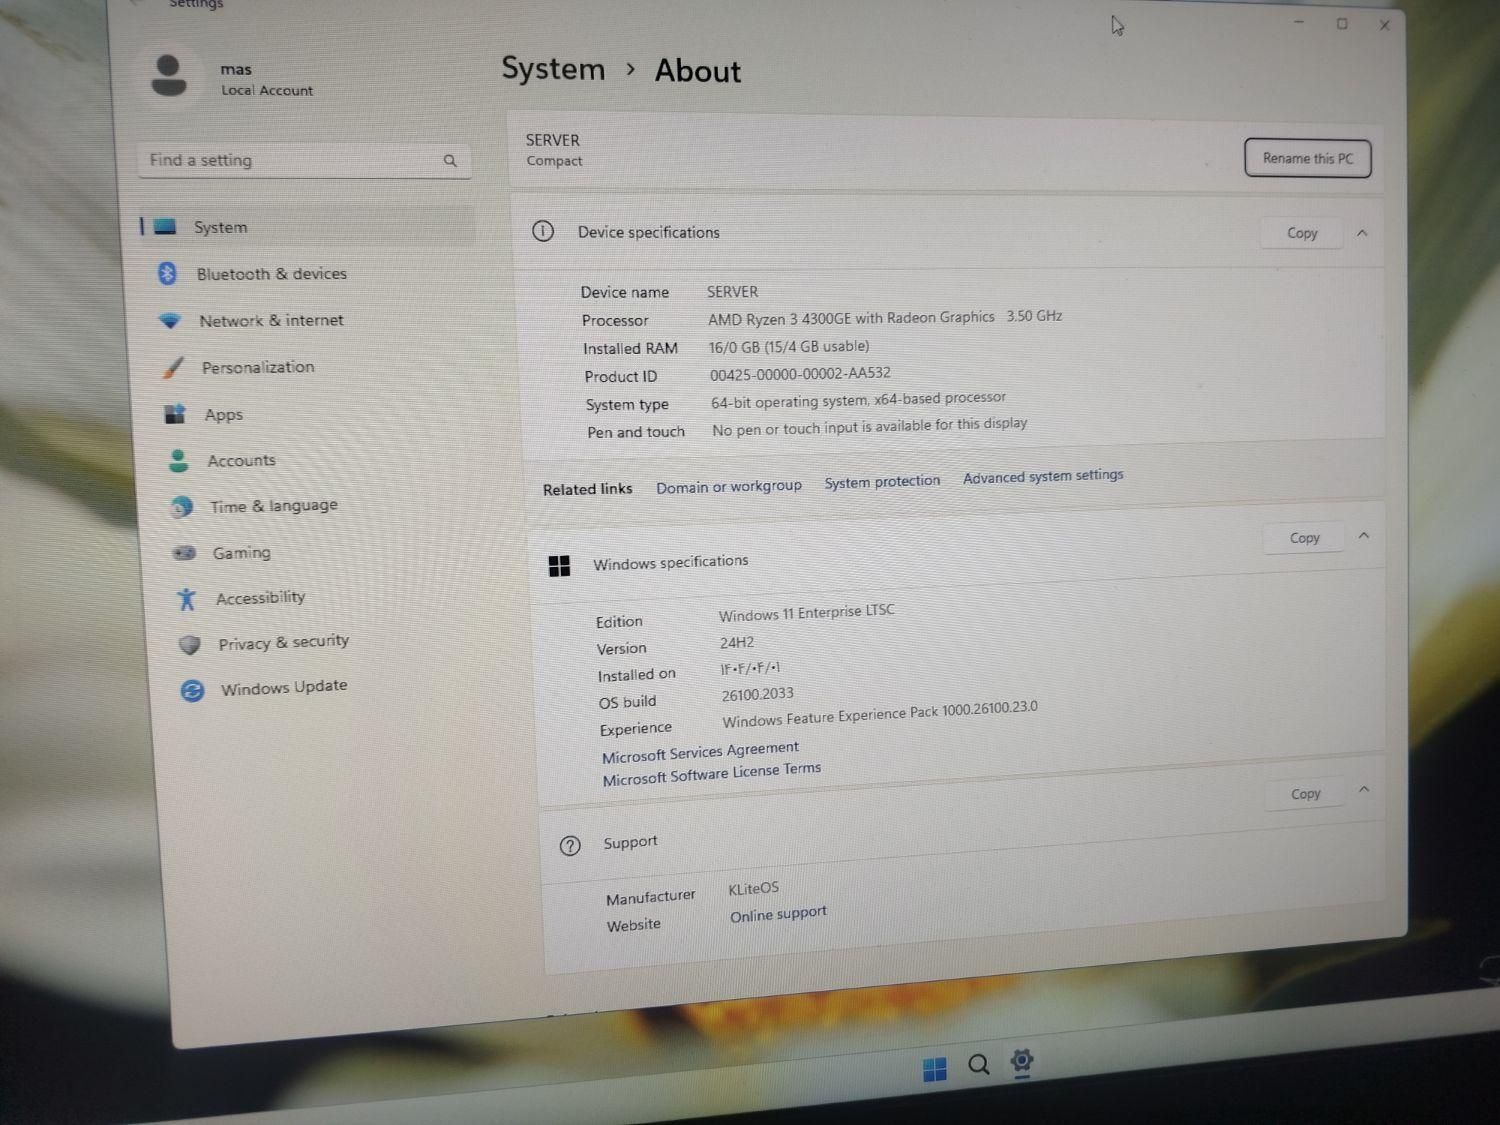Go to Personalization settings
The image size is (1500, 1125).
click(x=258, y=367)
